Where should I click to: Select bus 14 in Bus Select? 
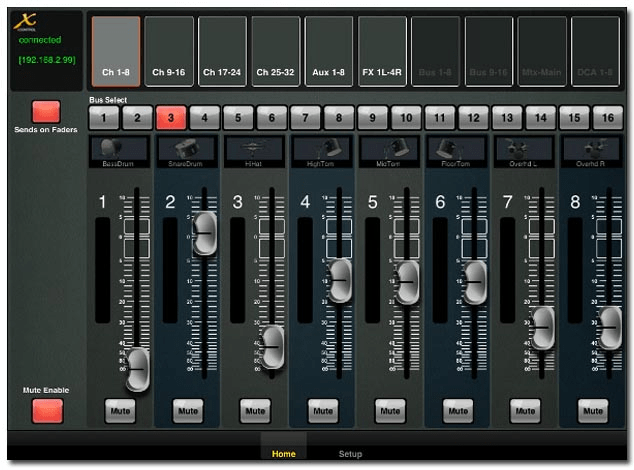[x=541, y=118]
